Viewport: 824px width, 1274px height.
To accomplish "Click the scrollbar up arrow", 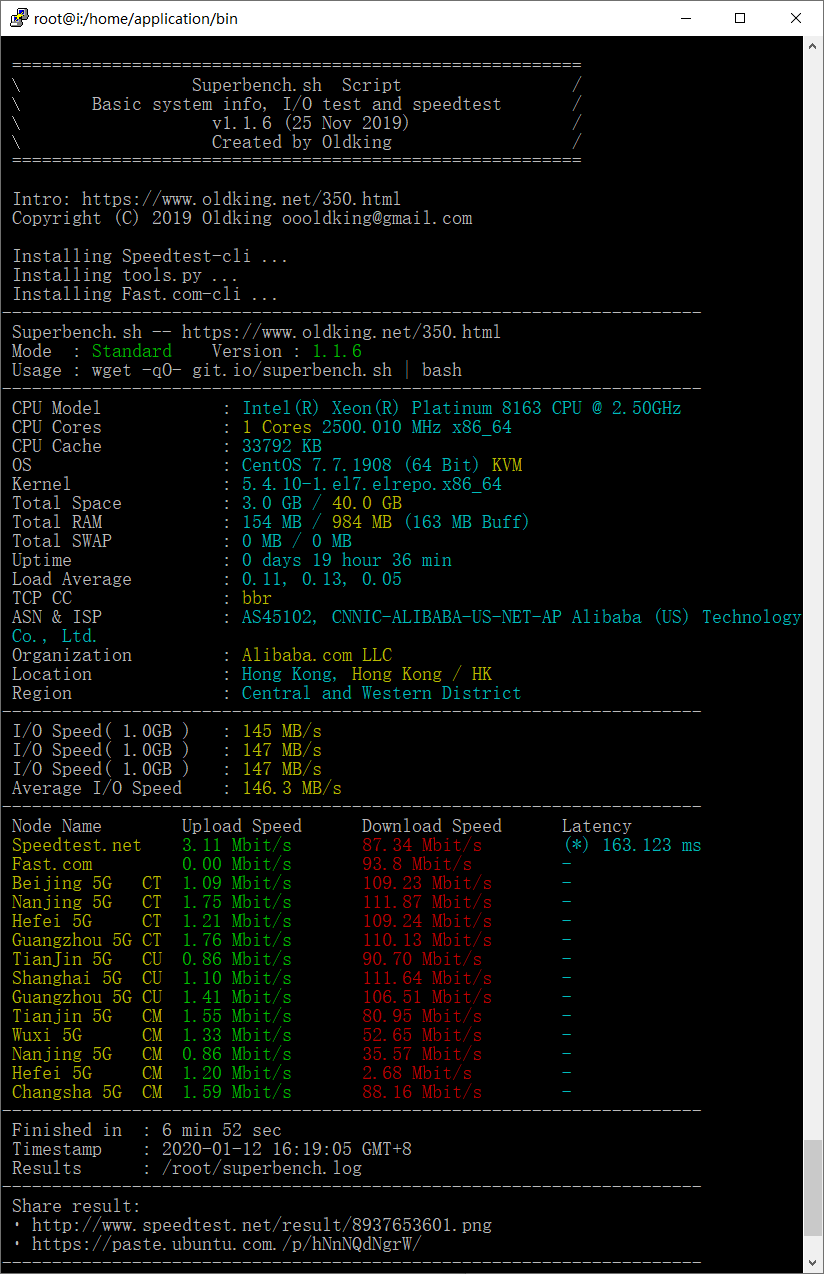I will click(814, 47).
